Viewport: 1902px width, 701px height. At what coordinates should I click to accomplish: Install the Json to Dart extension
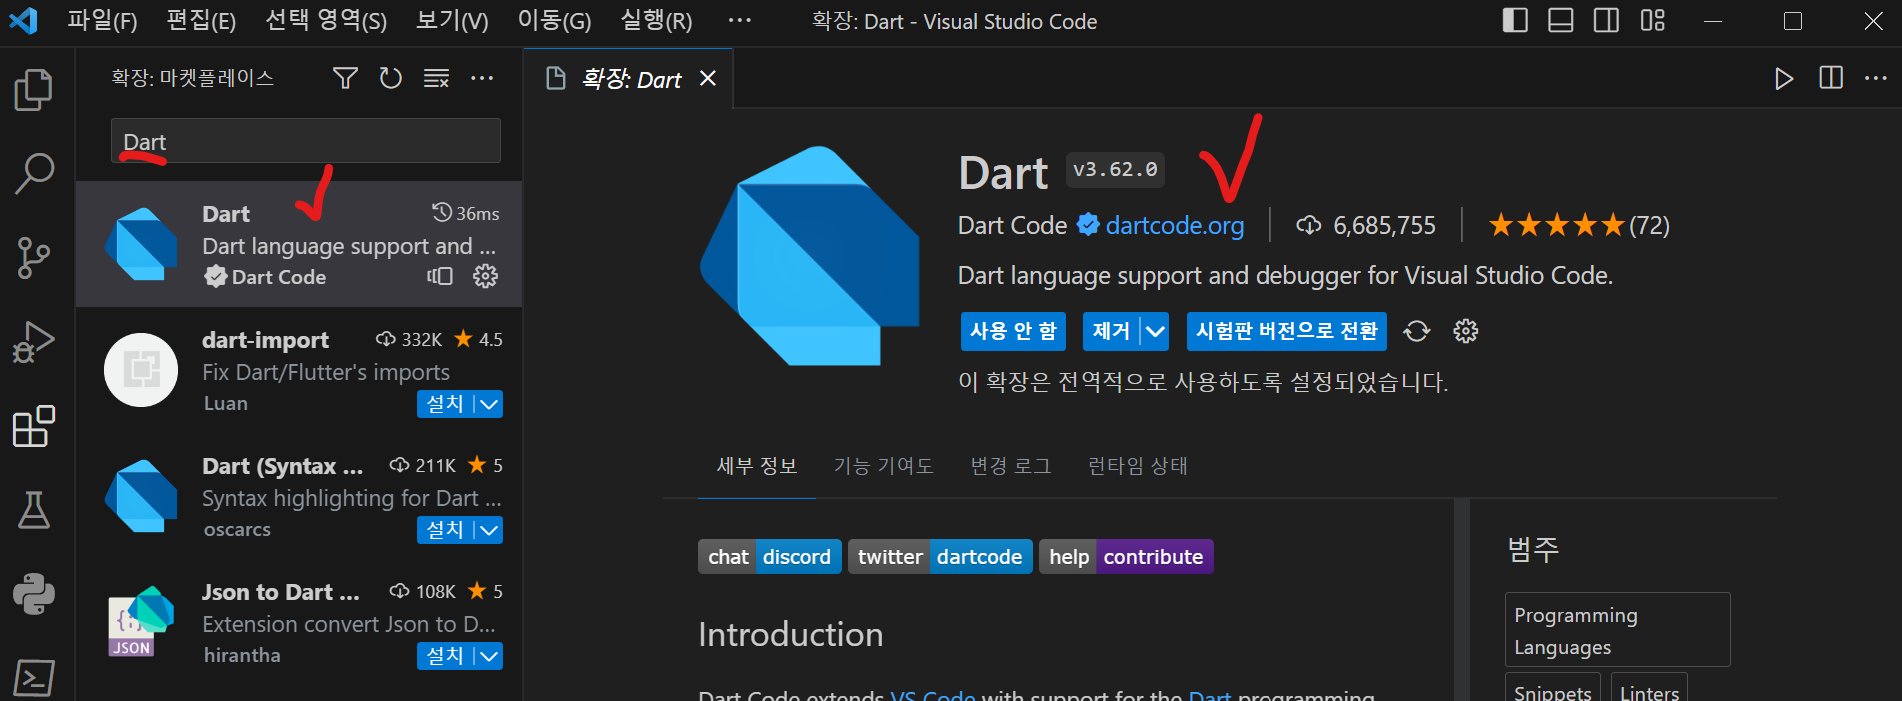[x=445, y=656]
